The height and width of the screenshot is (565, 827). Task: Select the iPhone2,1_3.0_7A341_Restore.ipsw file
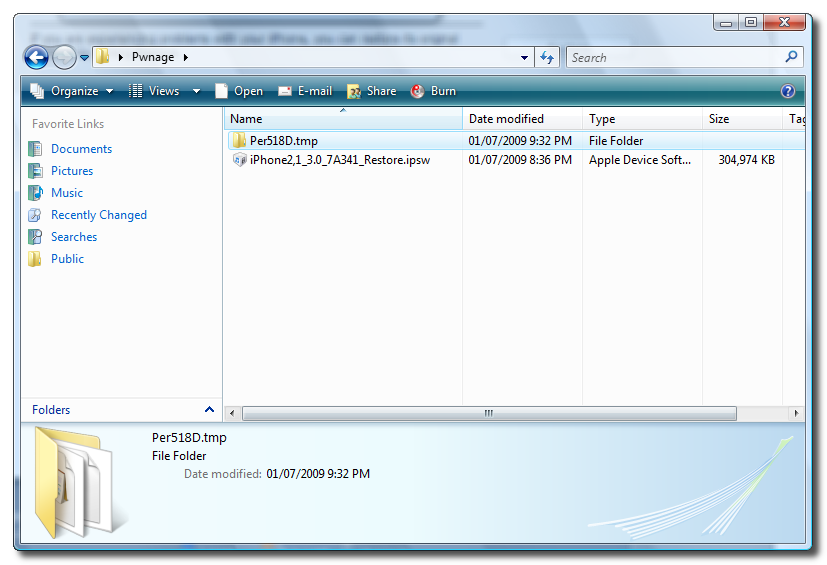click(x=339, y=160)
